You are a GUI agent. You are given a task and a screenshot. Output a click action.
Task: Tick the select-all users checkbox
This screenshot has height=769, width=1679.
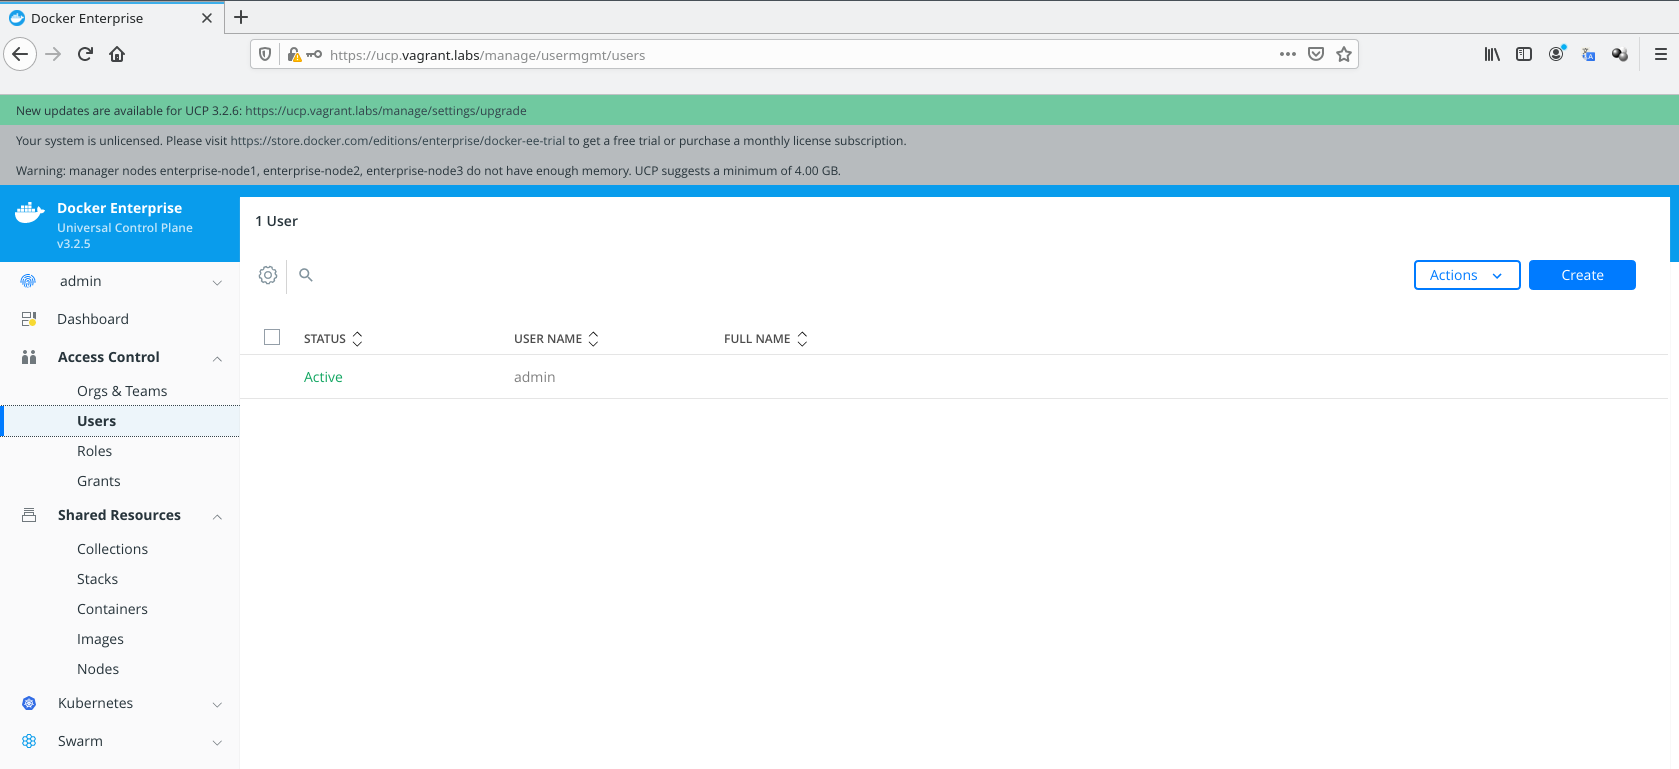tap(272, 337)
